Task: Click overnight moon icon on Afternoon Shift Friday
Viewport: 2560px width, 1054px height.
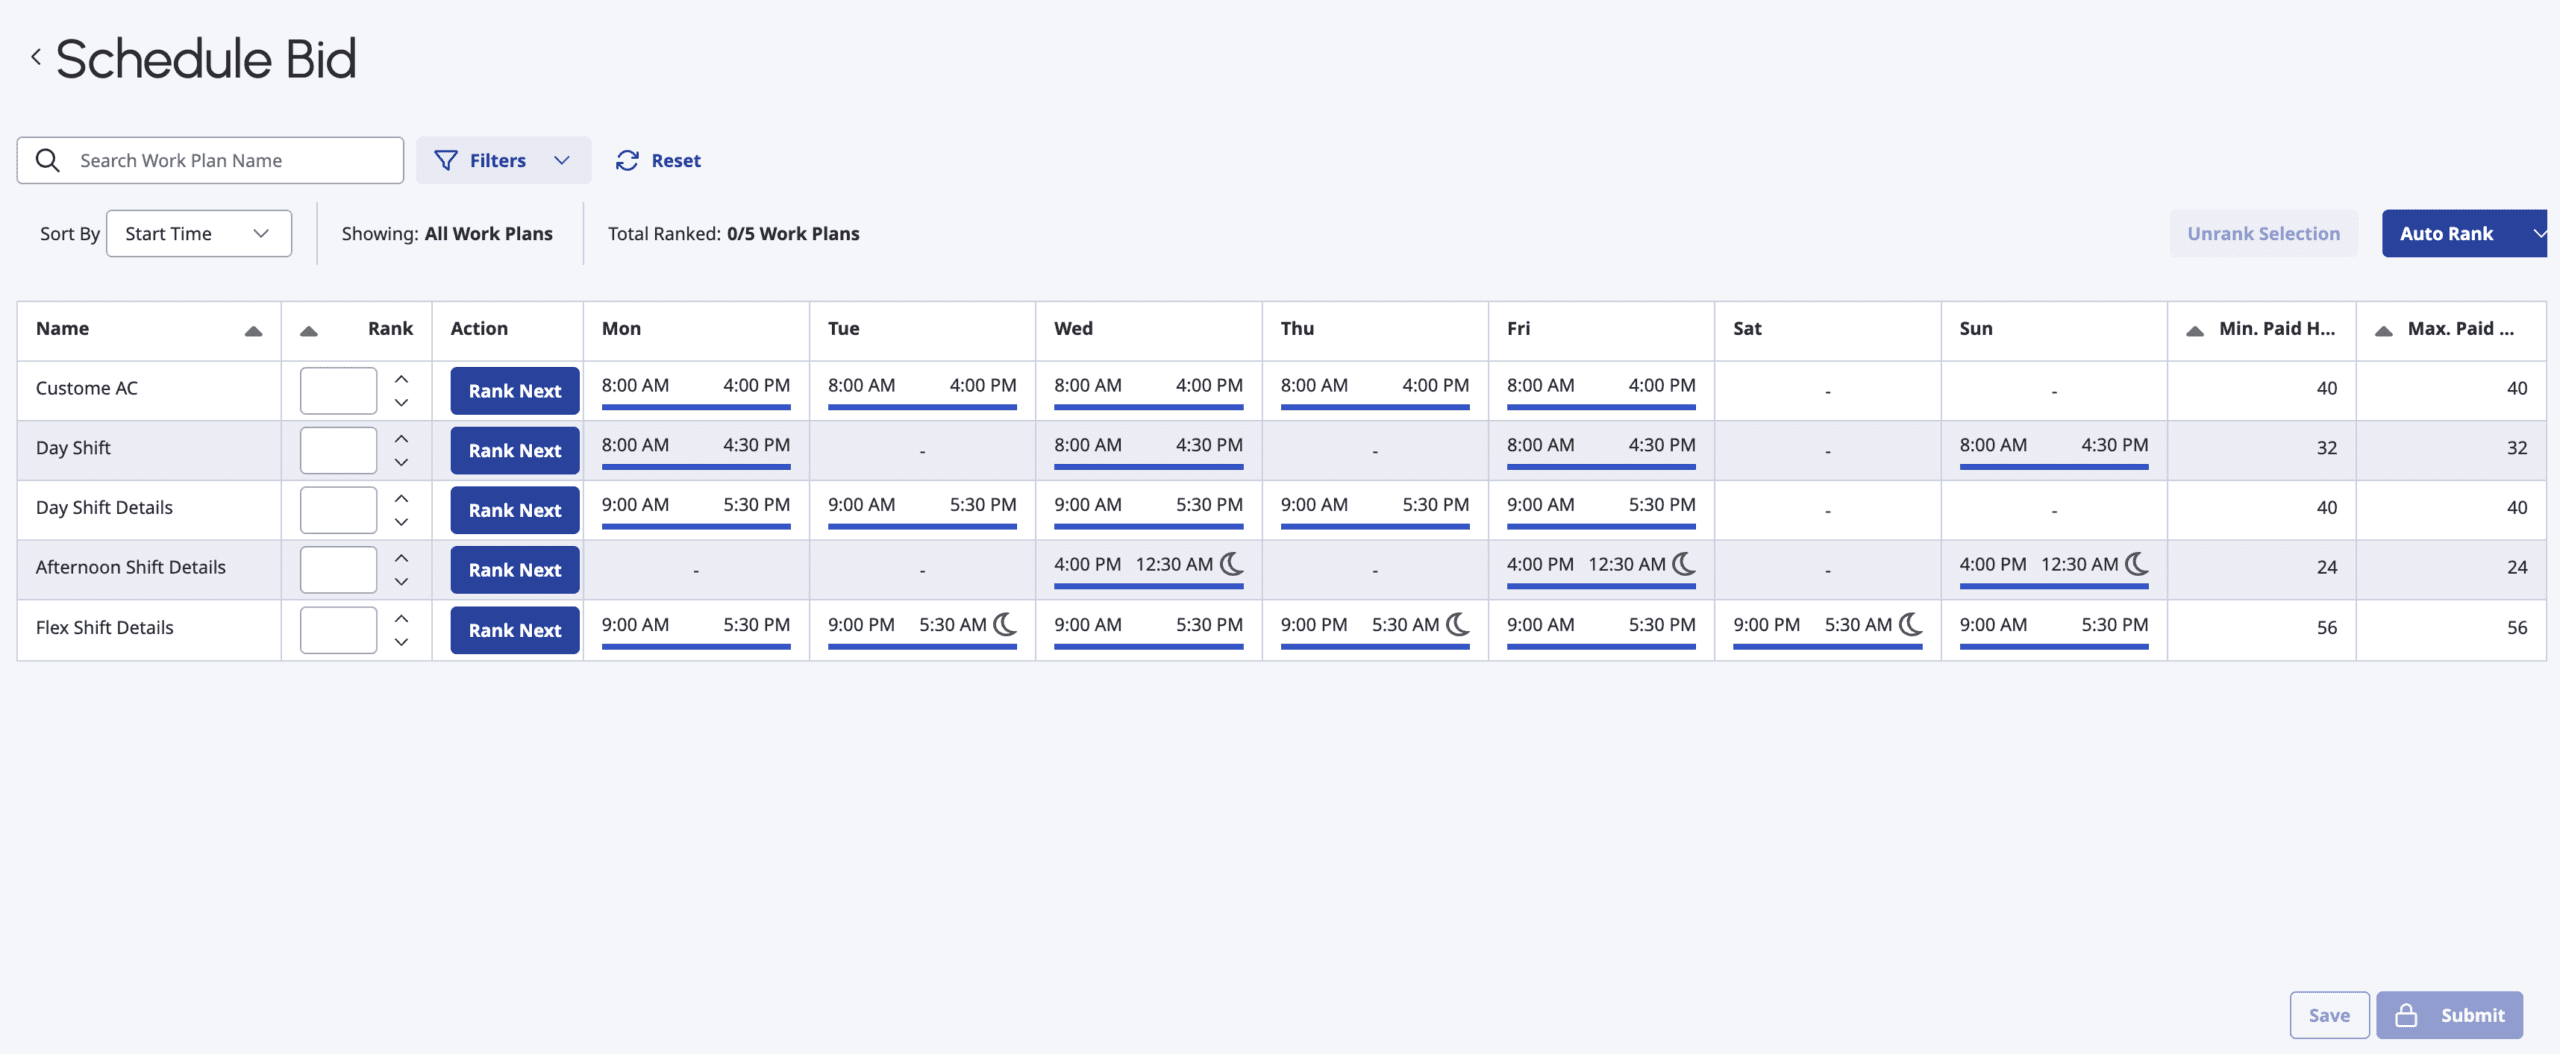Action: pos(1684,564)
